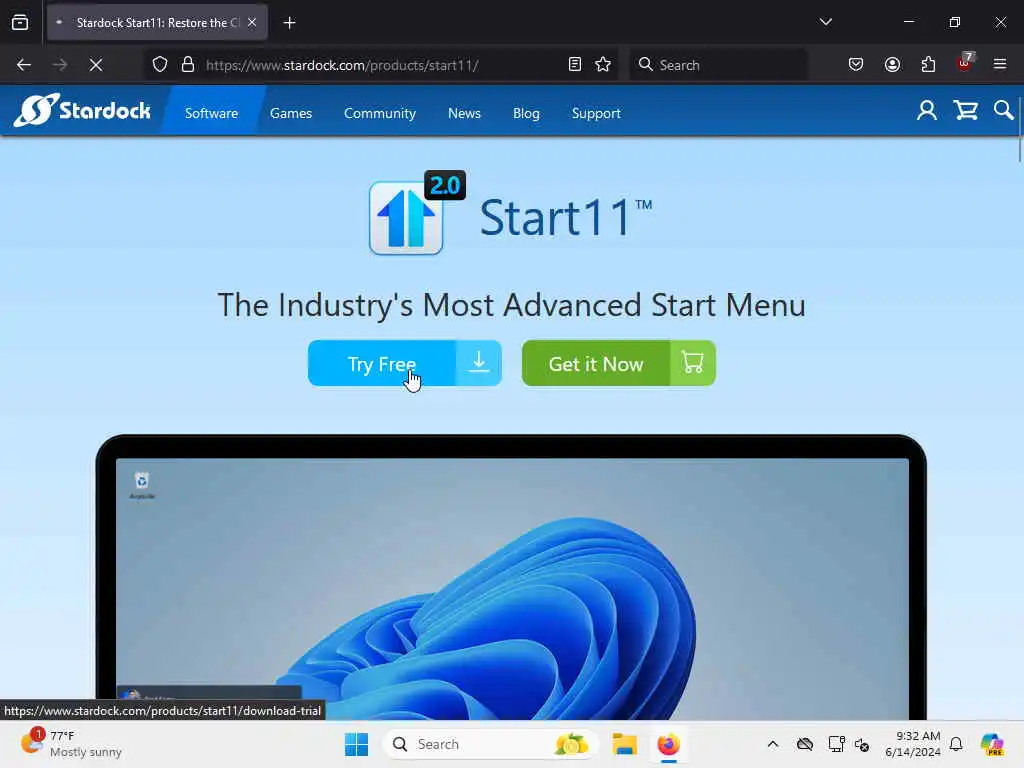Screen dimensions: 1024x768
Task: Open the Software menu item
Action: tap(211, 113)
